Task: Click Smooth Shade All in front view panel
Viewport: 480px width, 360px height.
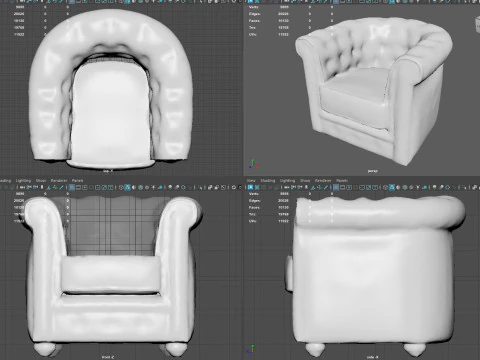Action: [127, 188]
